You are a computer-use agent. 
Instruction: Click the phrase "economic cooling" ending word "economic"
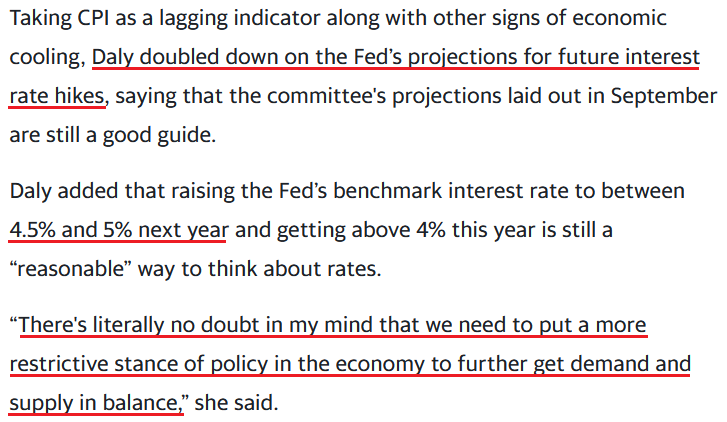pos(620,19)
